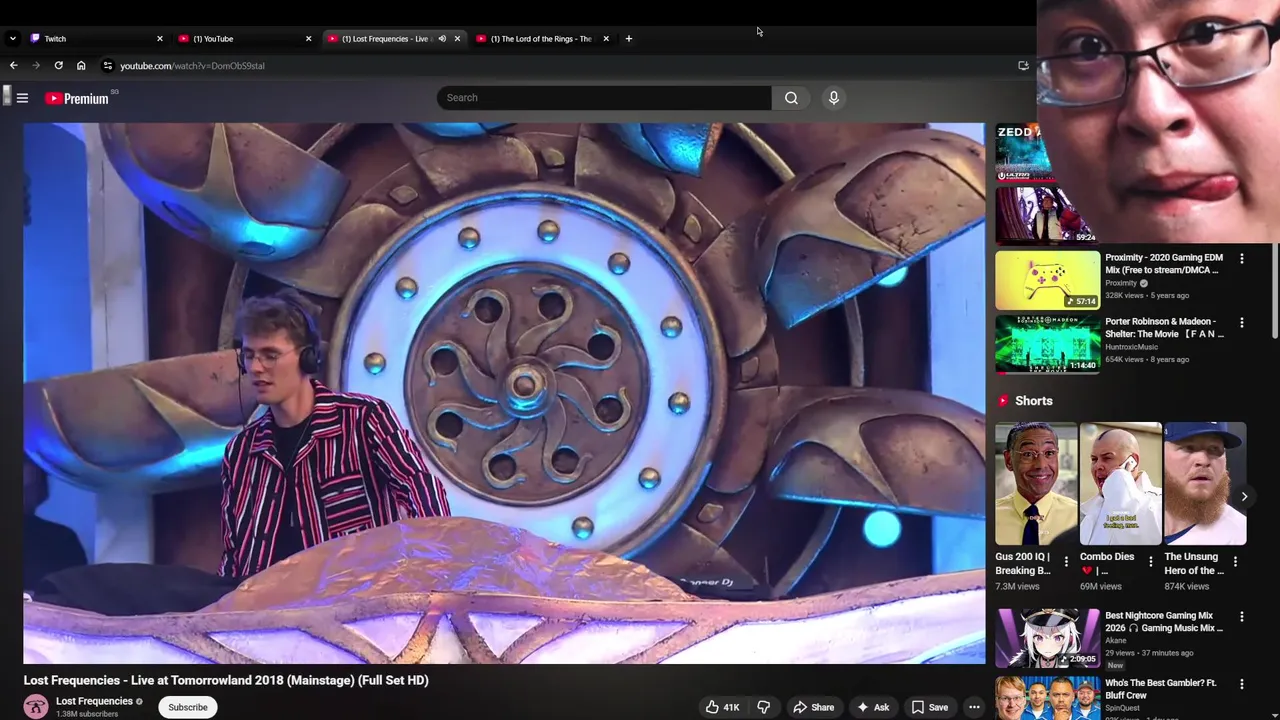Subscribe to Lost Frequencies
1280x720 pixels.
click(188, 707)
